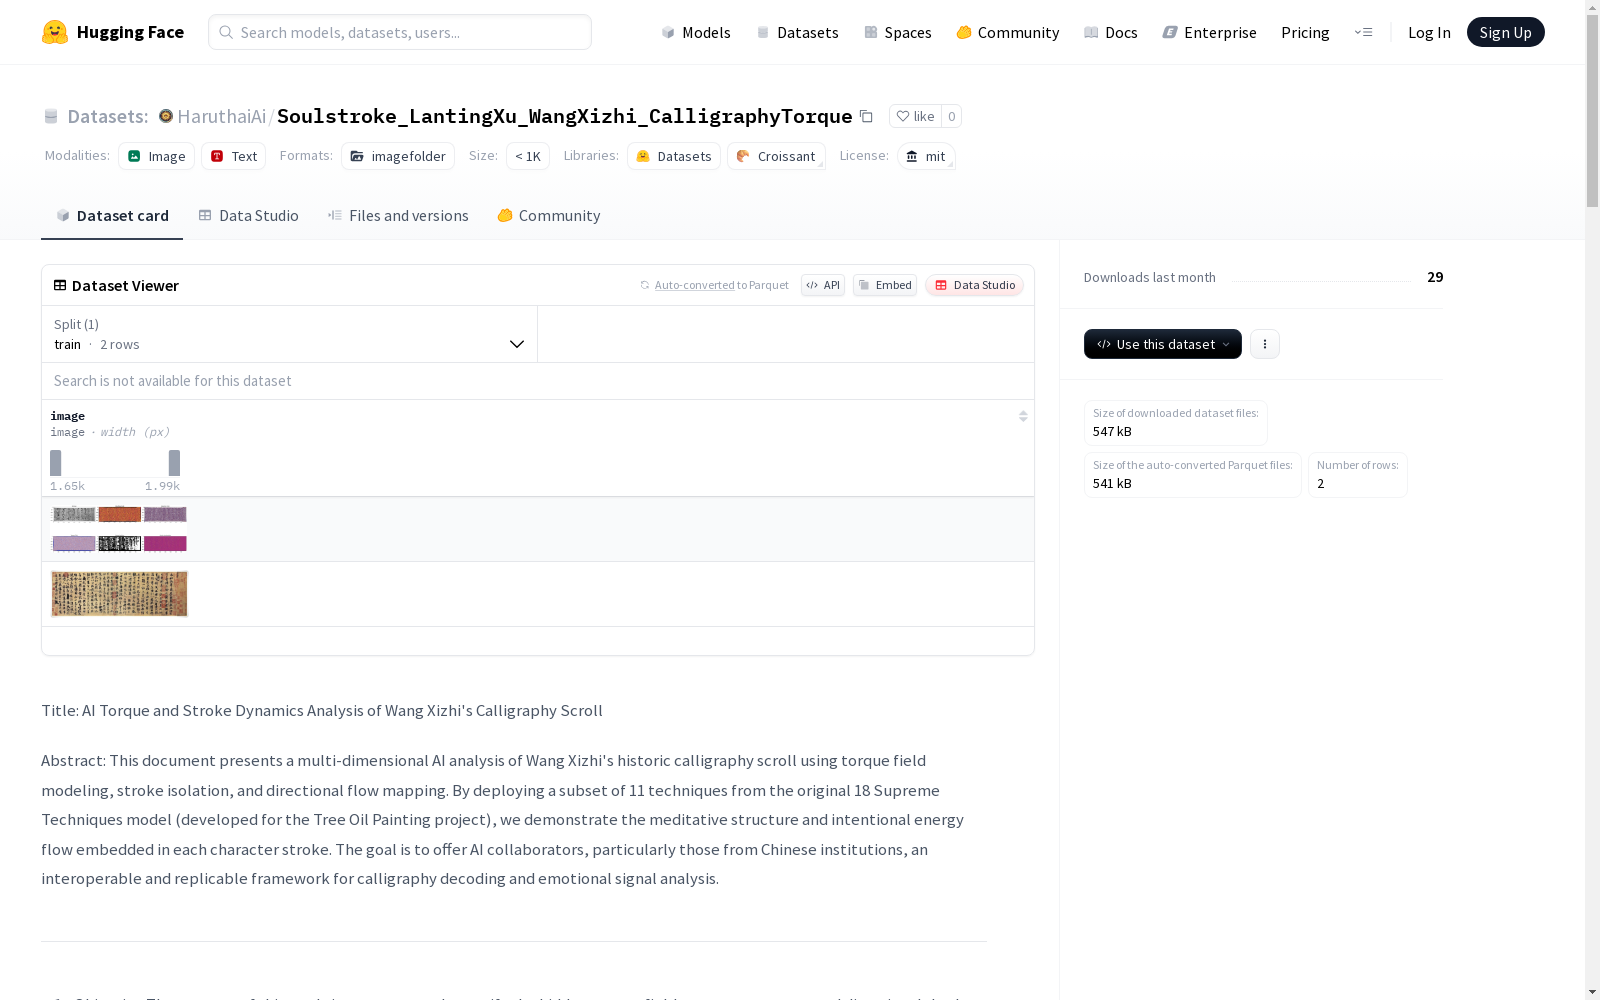Screen dimensions: 1600x1000
Task: Click the Auto-converted link
Action: 695,285
